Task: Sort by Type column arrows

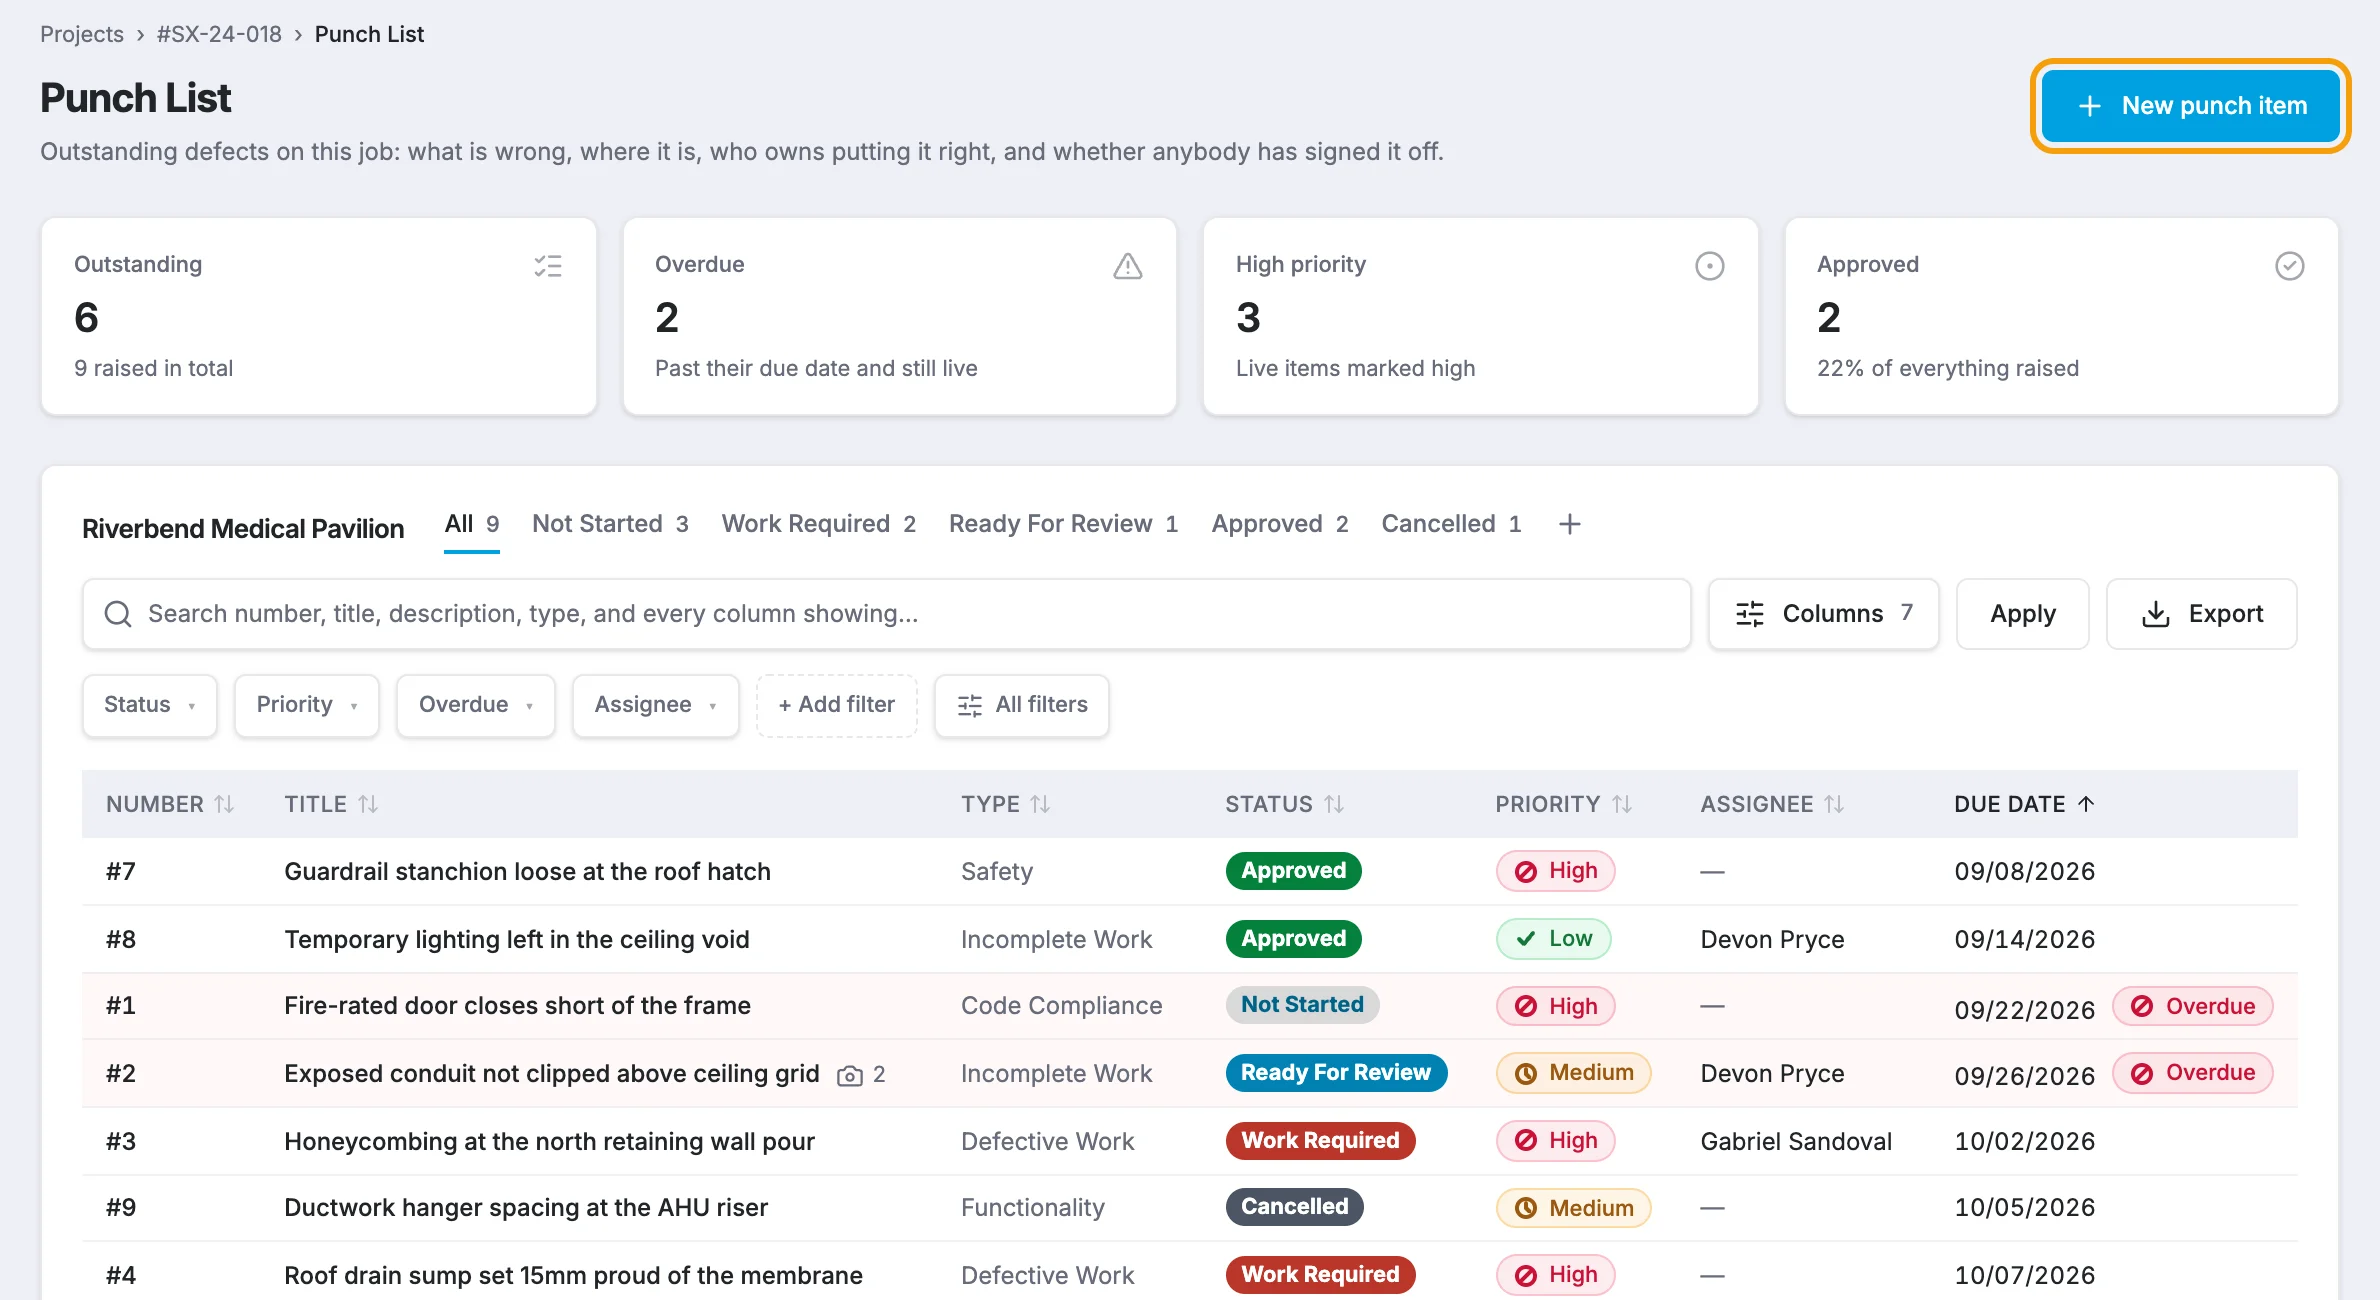Action: 1041,804
